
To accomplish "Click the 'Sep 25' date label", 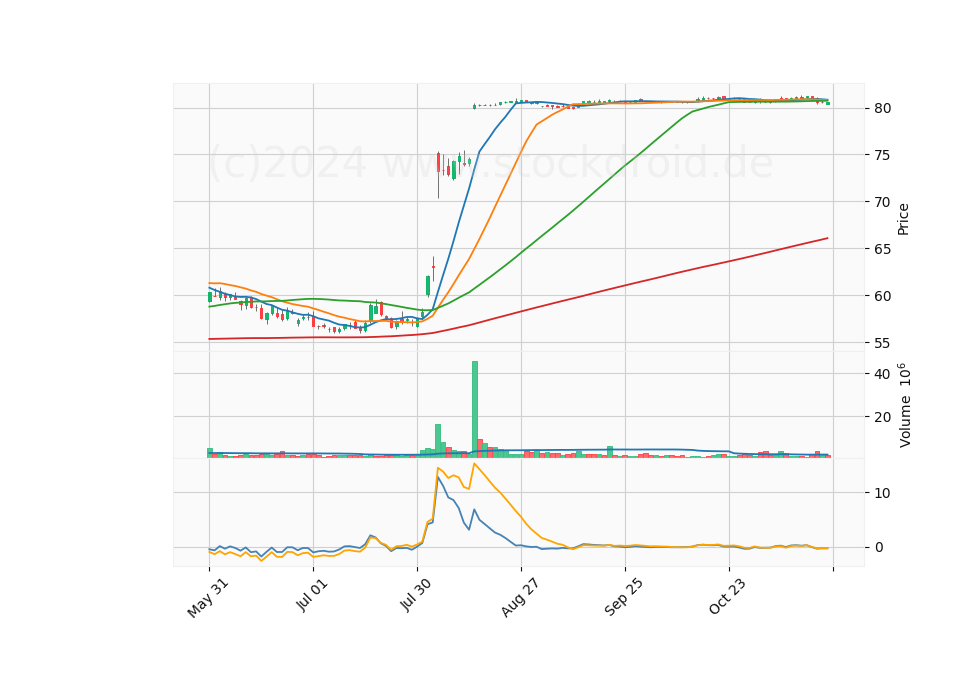I will (x=623, y=597).
